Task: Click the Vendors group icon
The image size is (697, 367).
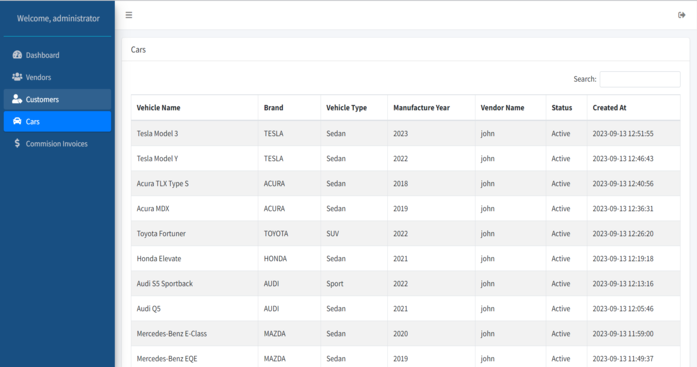Action: click(x=17, y=77)
